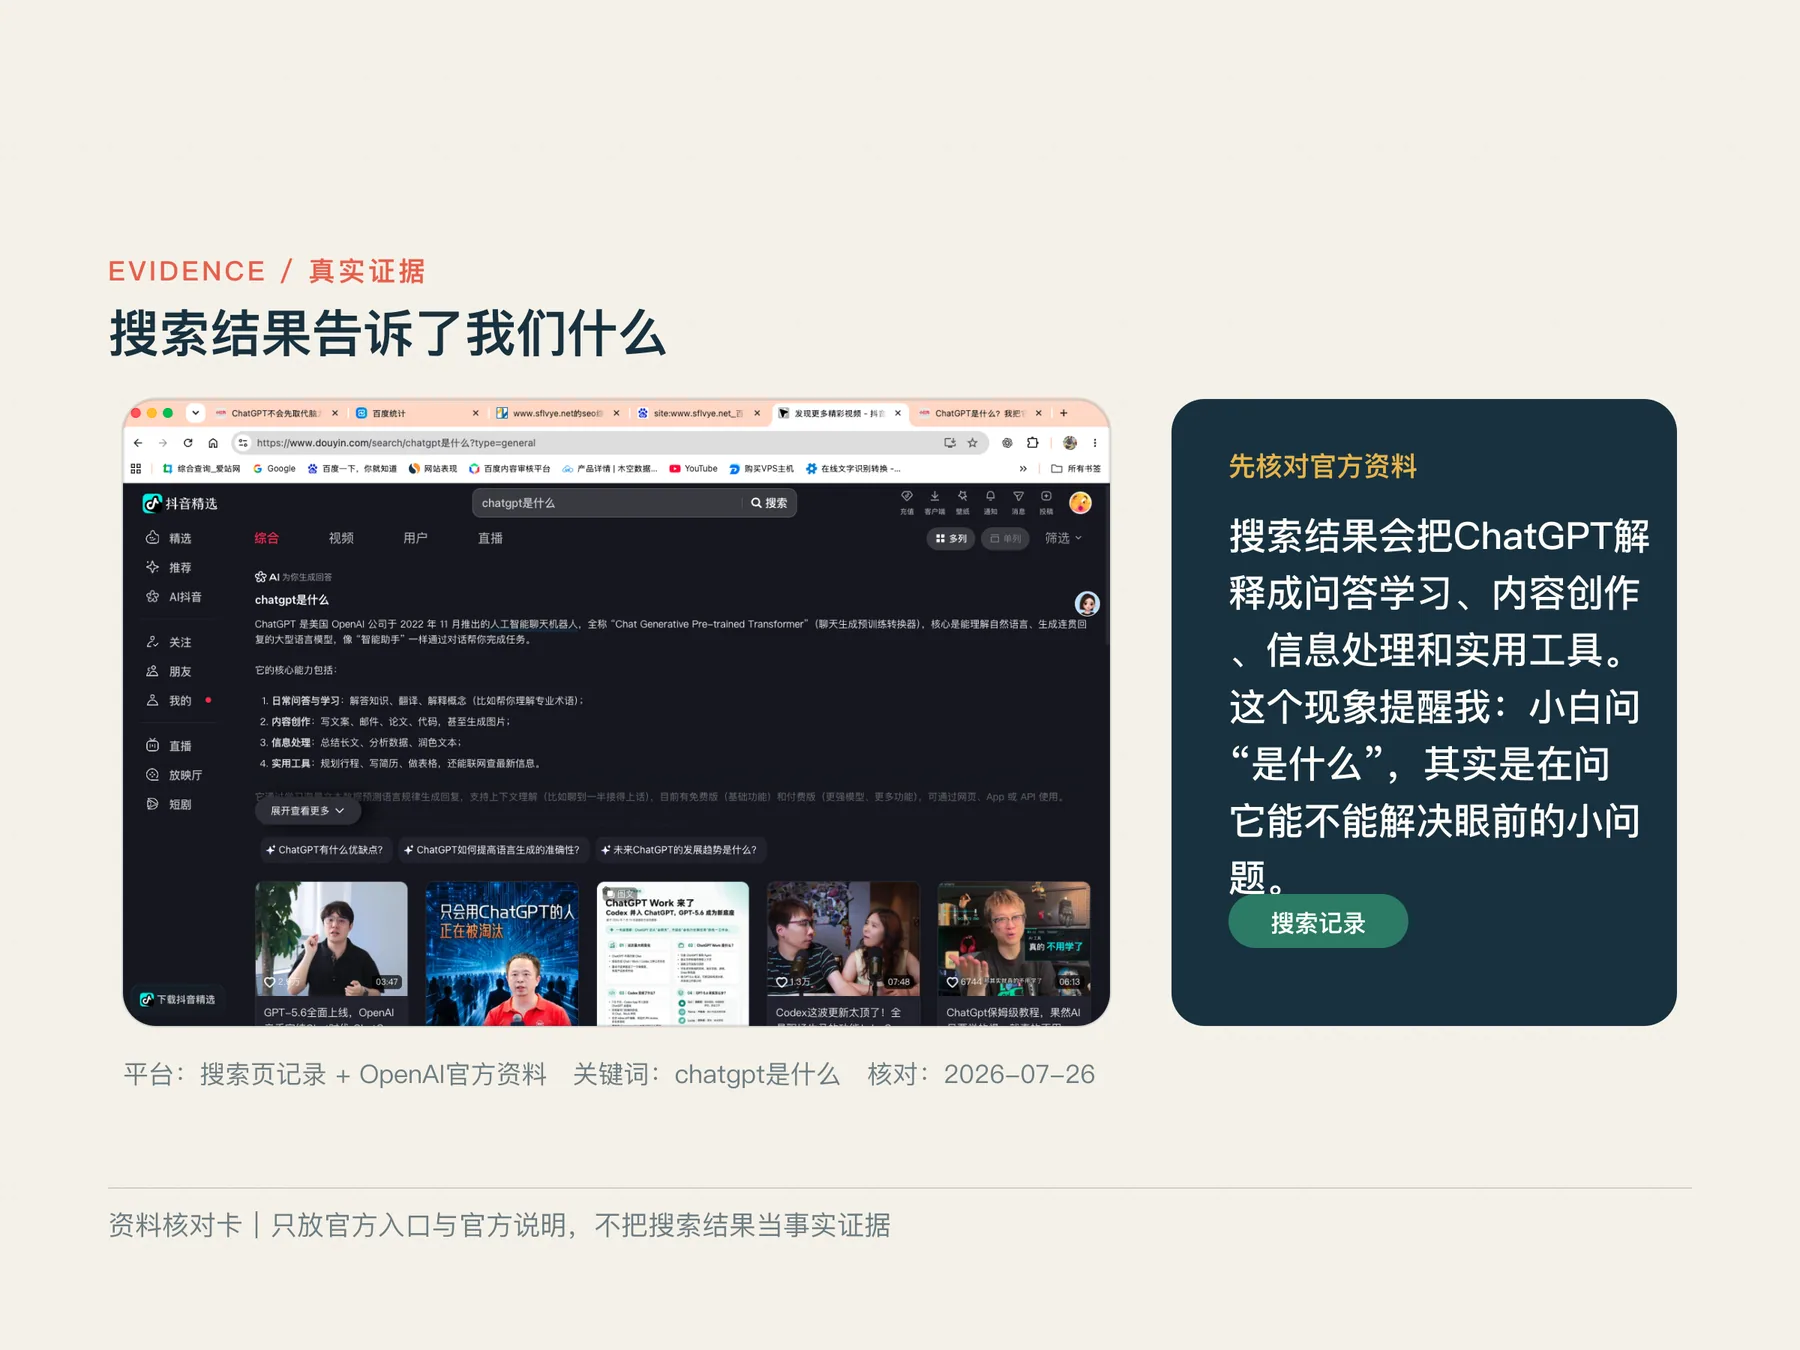Open the 购买VPS主机 bookmark
The height and width of the screenshot is (1350, 1800).
(762, 468)
